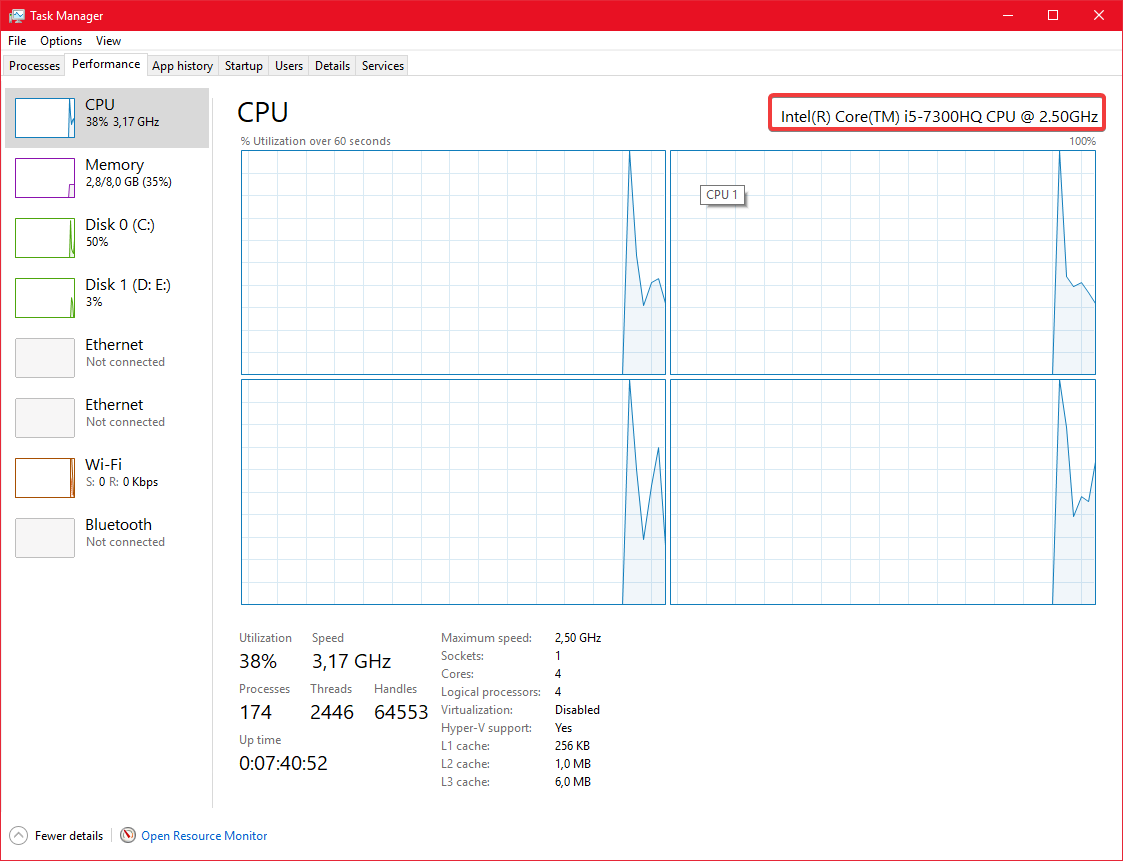Click the Open Resource Monitor link

tap(204, 836)
